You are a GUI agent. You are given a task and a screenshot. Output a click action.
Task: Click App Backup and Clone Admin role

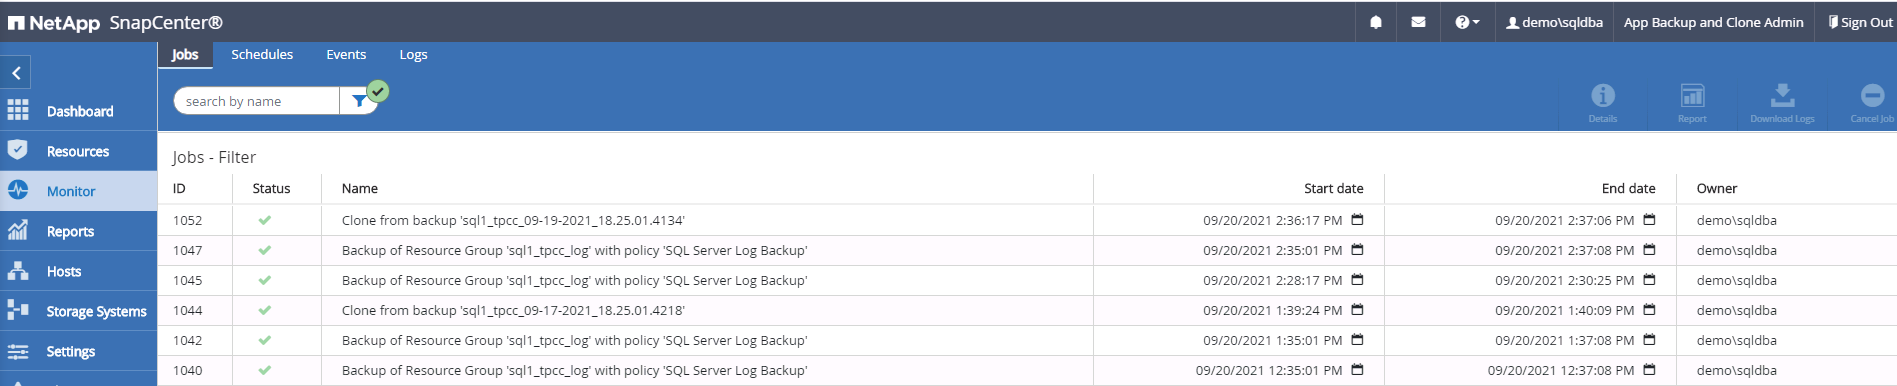(x=1714, y=22)
